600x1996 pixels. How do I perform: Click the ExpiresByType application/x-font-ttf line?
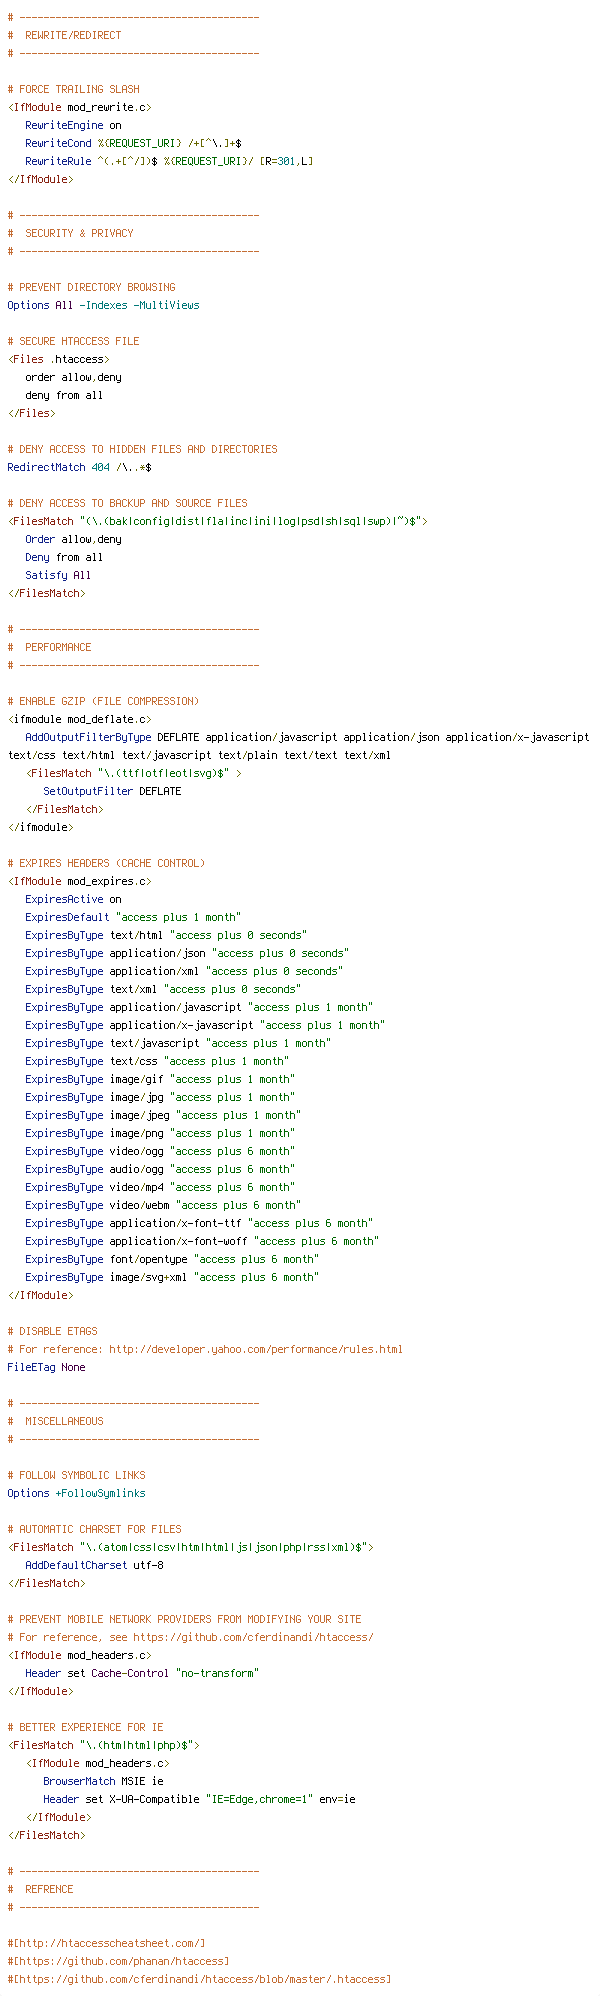[x=199, y=1223]
